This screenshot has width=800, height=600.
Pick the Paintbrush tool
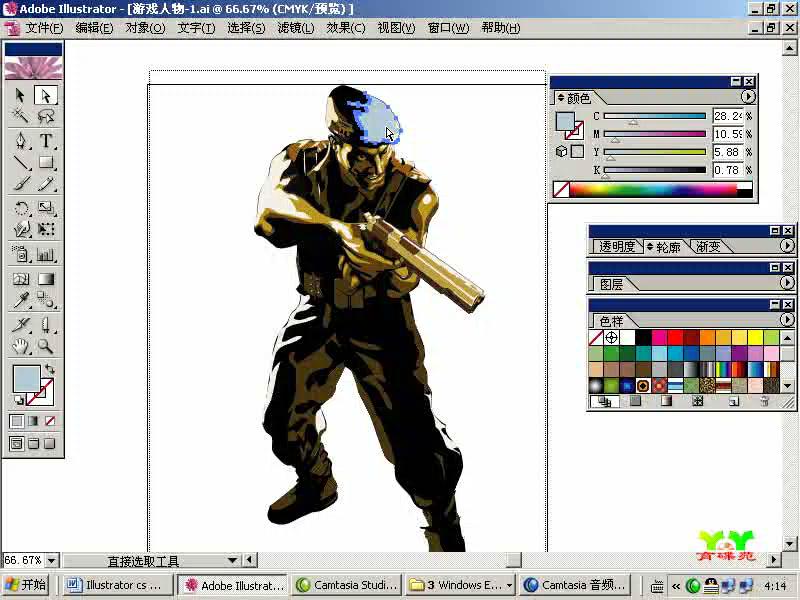pyautogui.click(x=20, y=184)
